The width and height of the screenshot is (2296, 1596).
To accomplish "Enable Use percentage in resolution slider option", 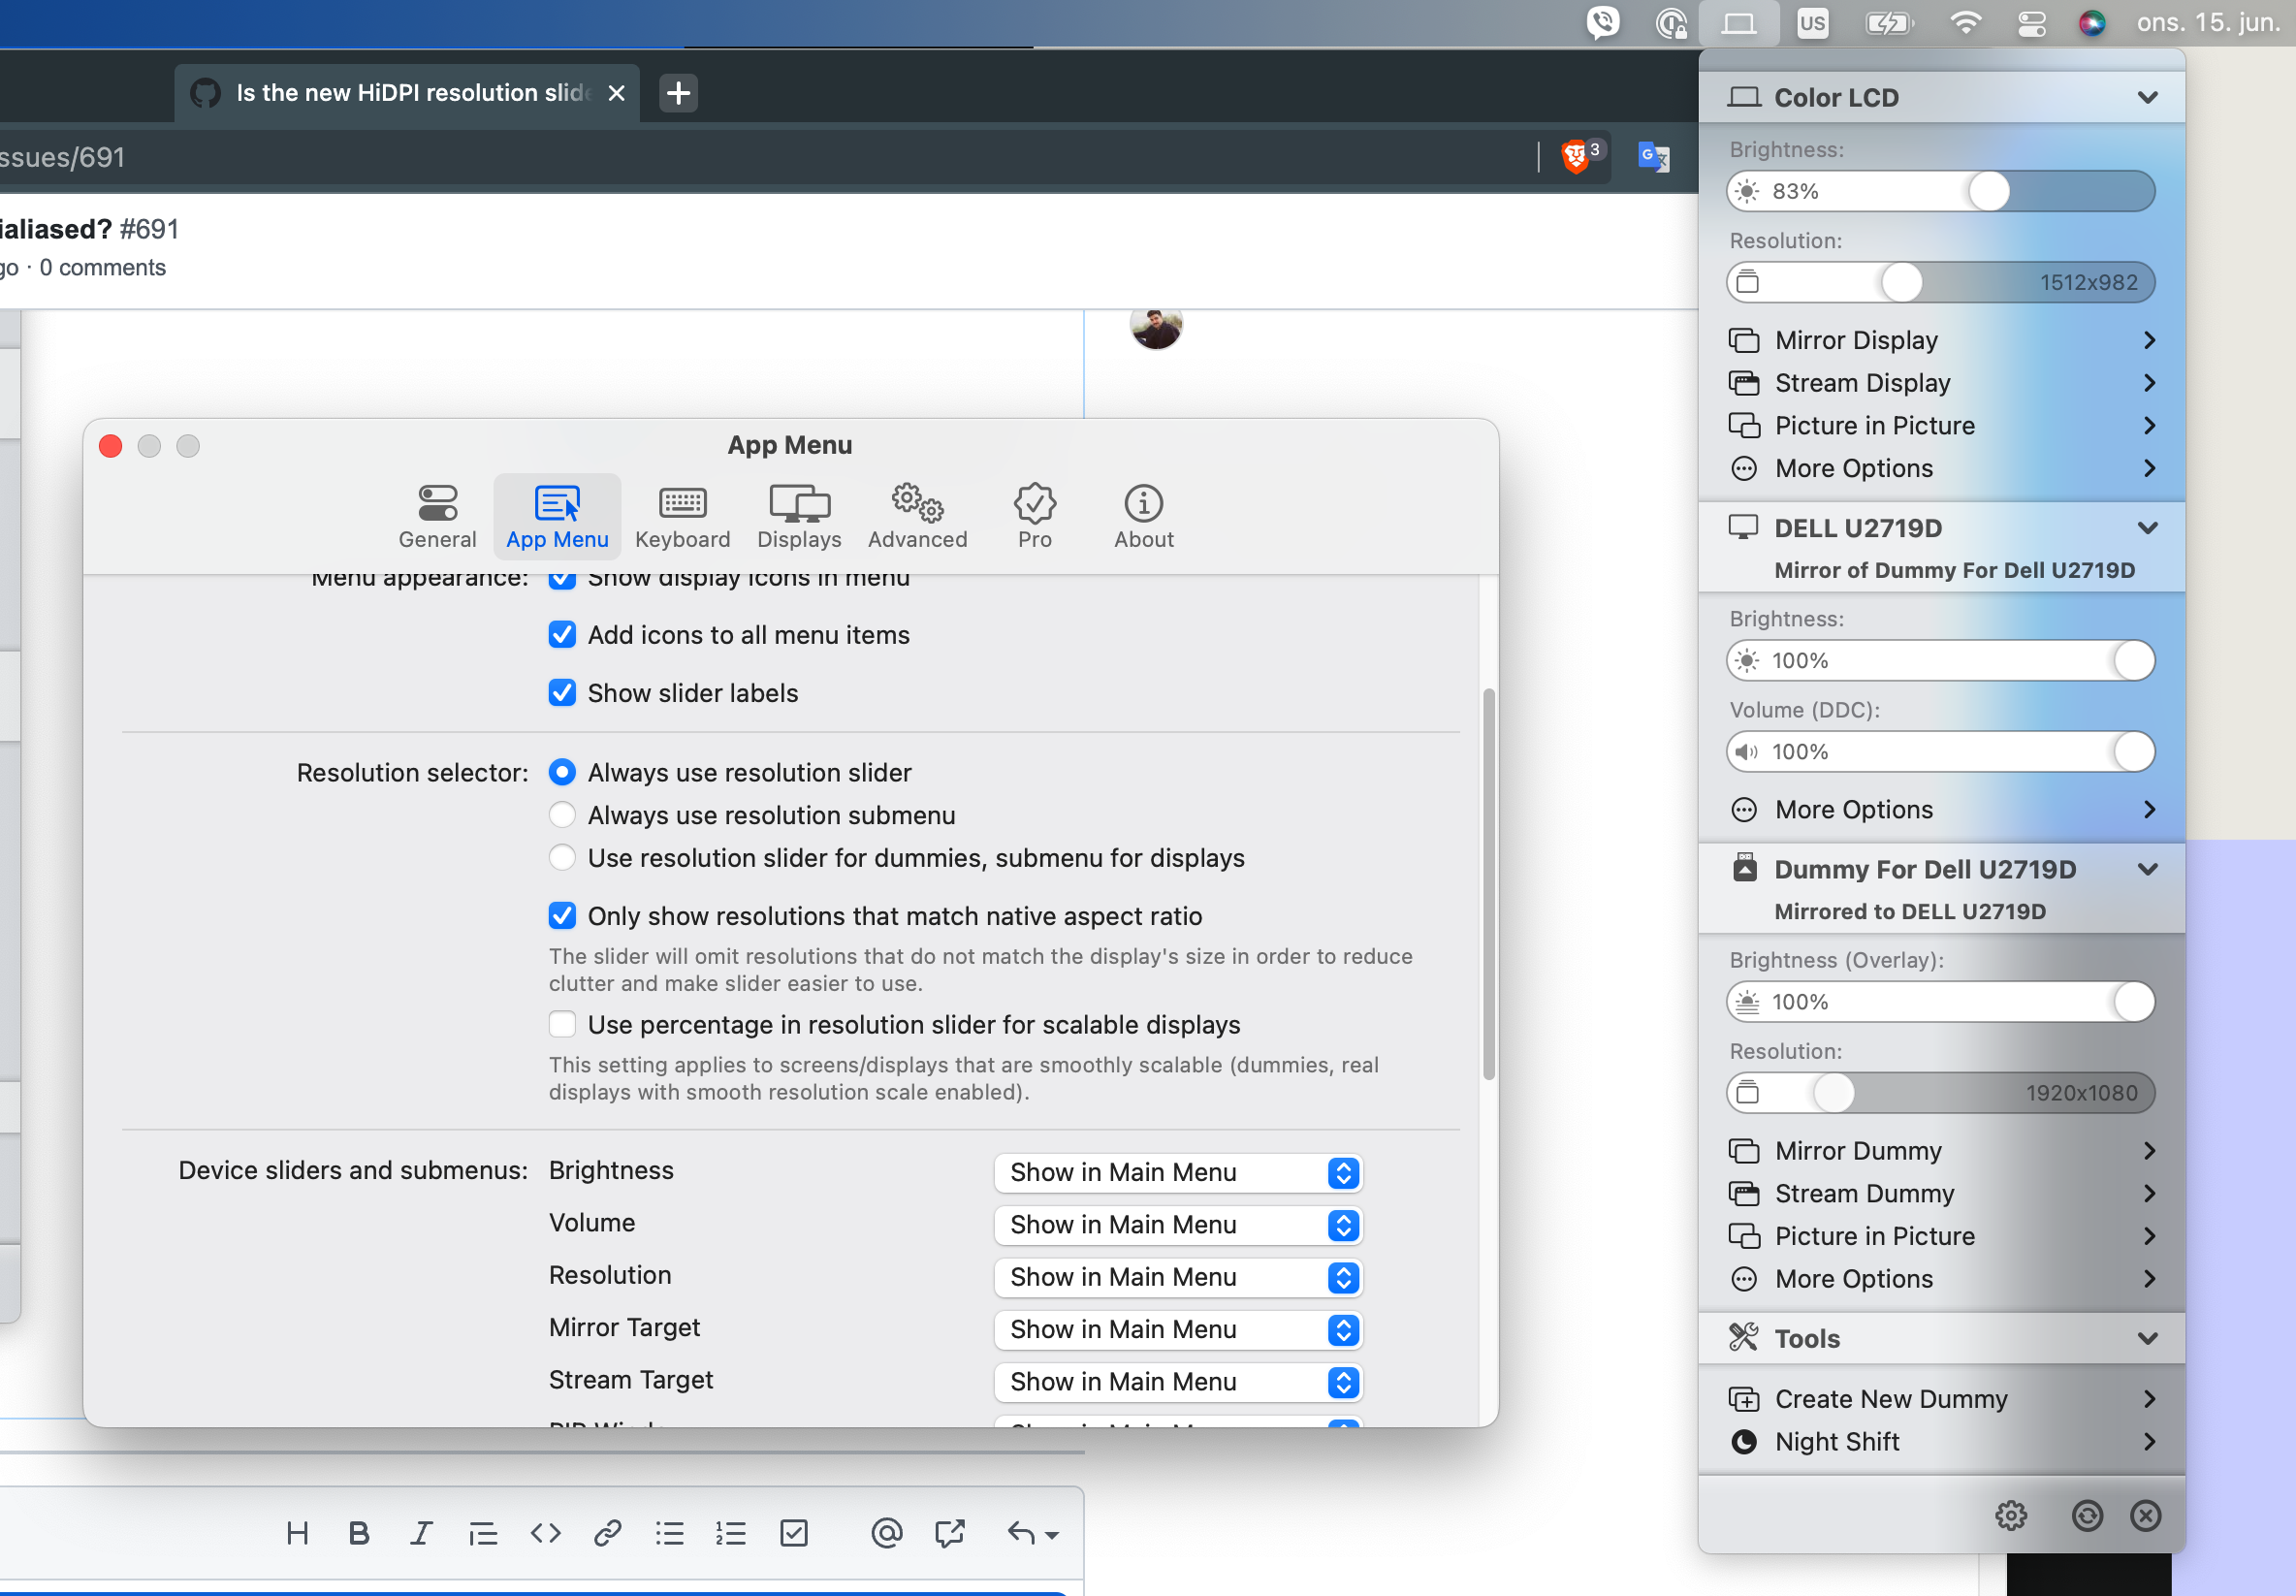I will pyautogui.click(x=562, y=1025).
